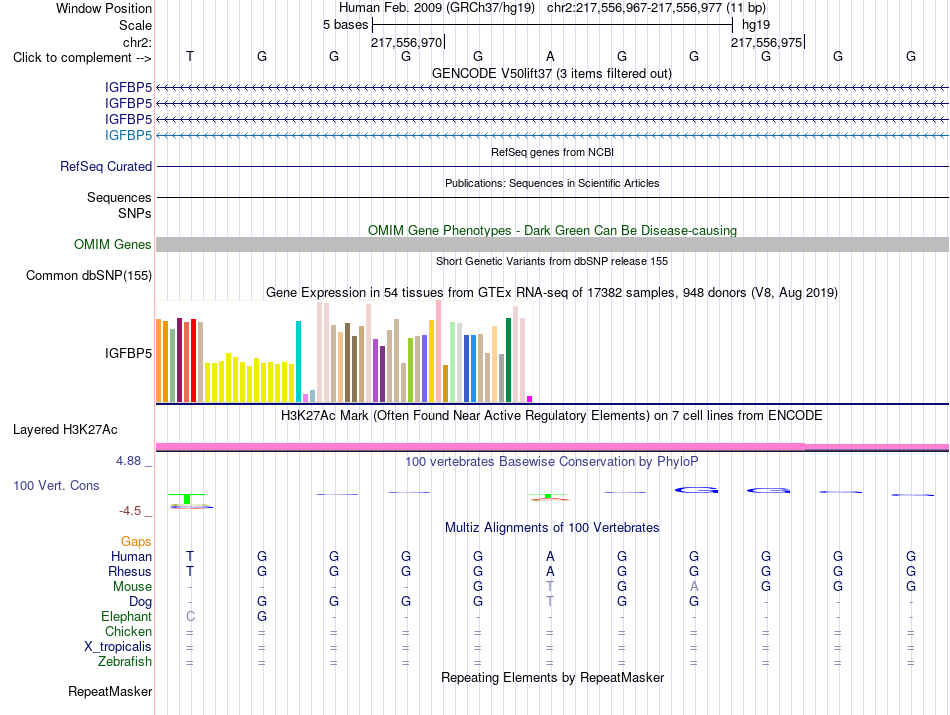This screenshot has height=715, width=950.
Task: Select the Elephant species row label
Action: tap(126, 616)
